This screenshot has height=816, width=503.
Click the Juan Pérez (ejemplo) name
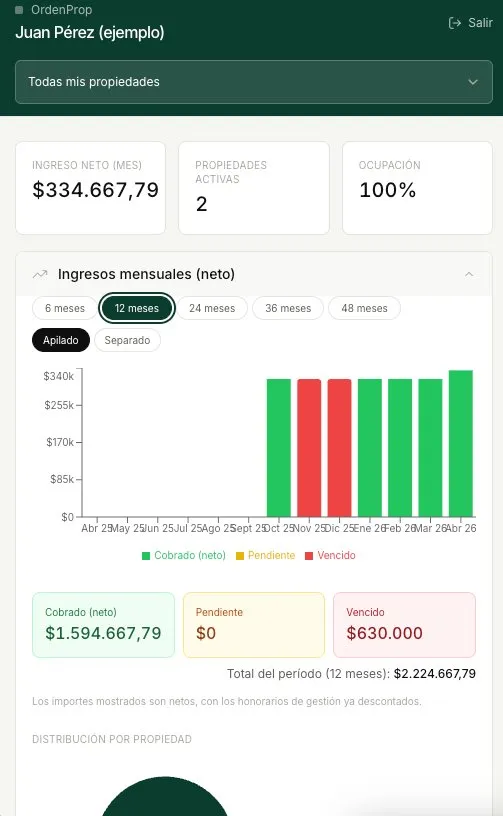(x=90, y=32)
